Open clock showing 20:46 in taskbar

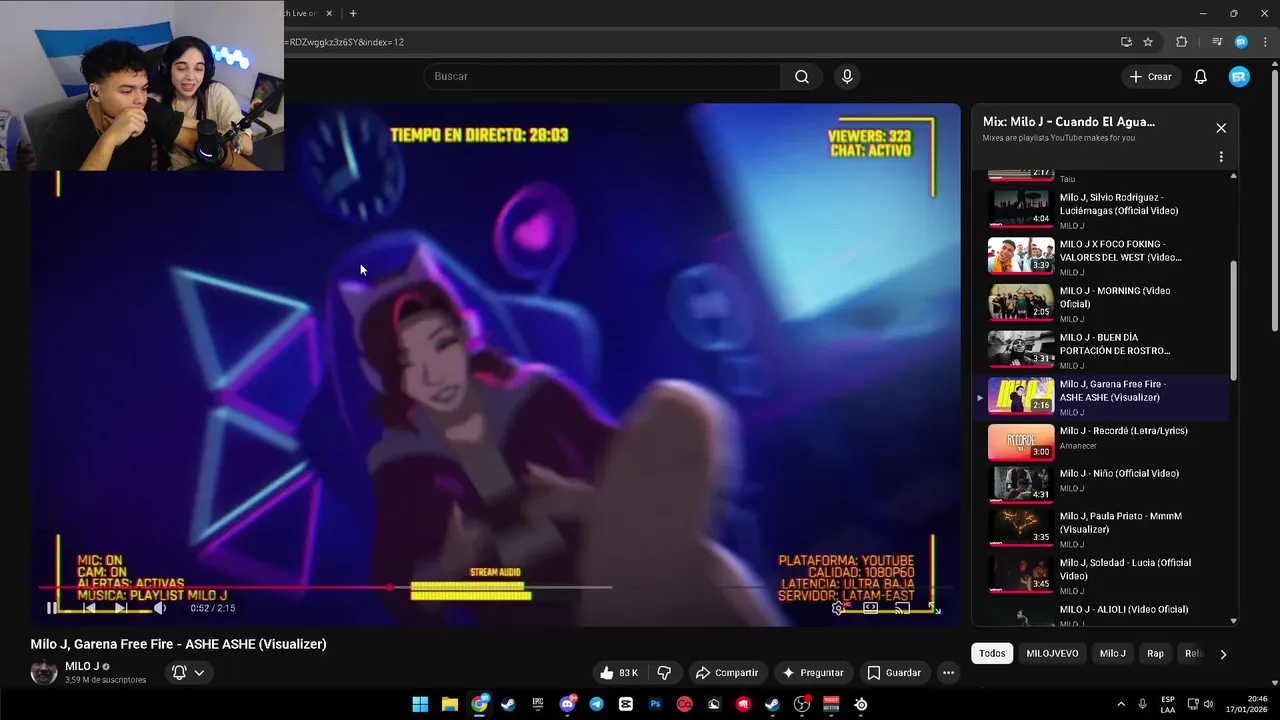1249,704
